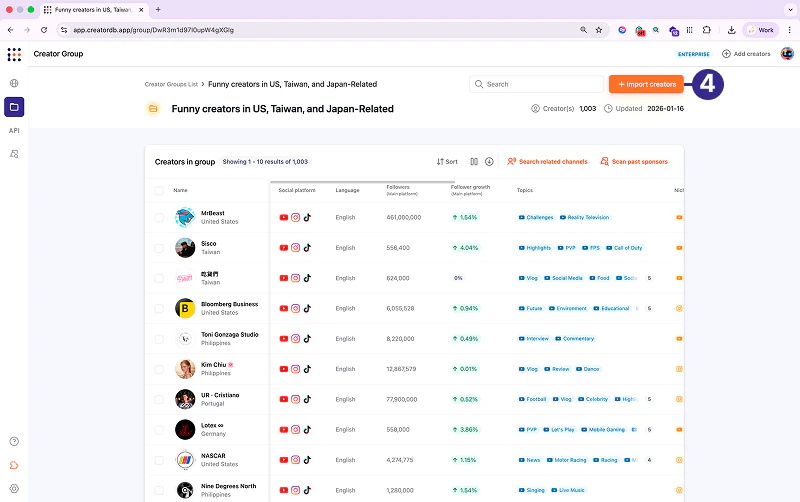Go back to Creator Groups List breadcrumb

(171, 84)
